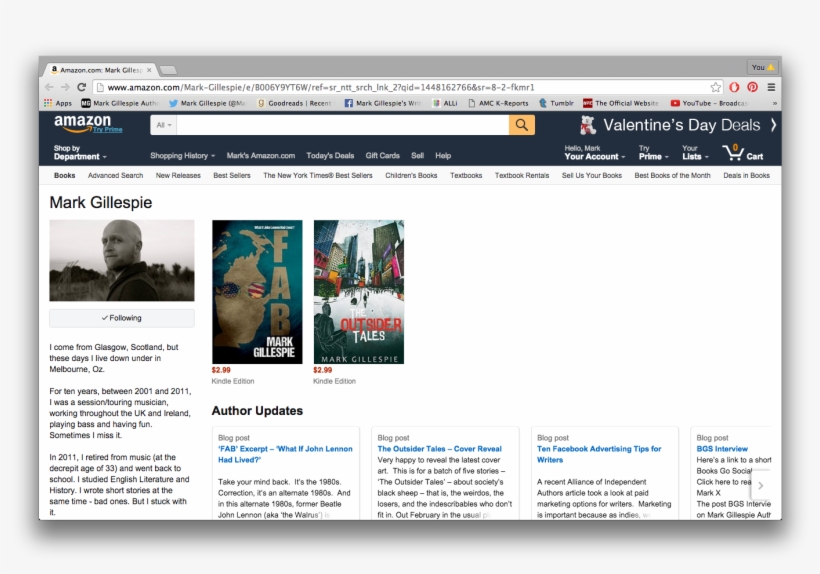820x574 pixels.
Task: Click the Help nav link
Action: [x=443, y=156]
